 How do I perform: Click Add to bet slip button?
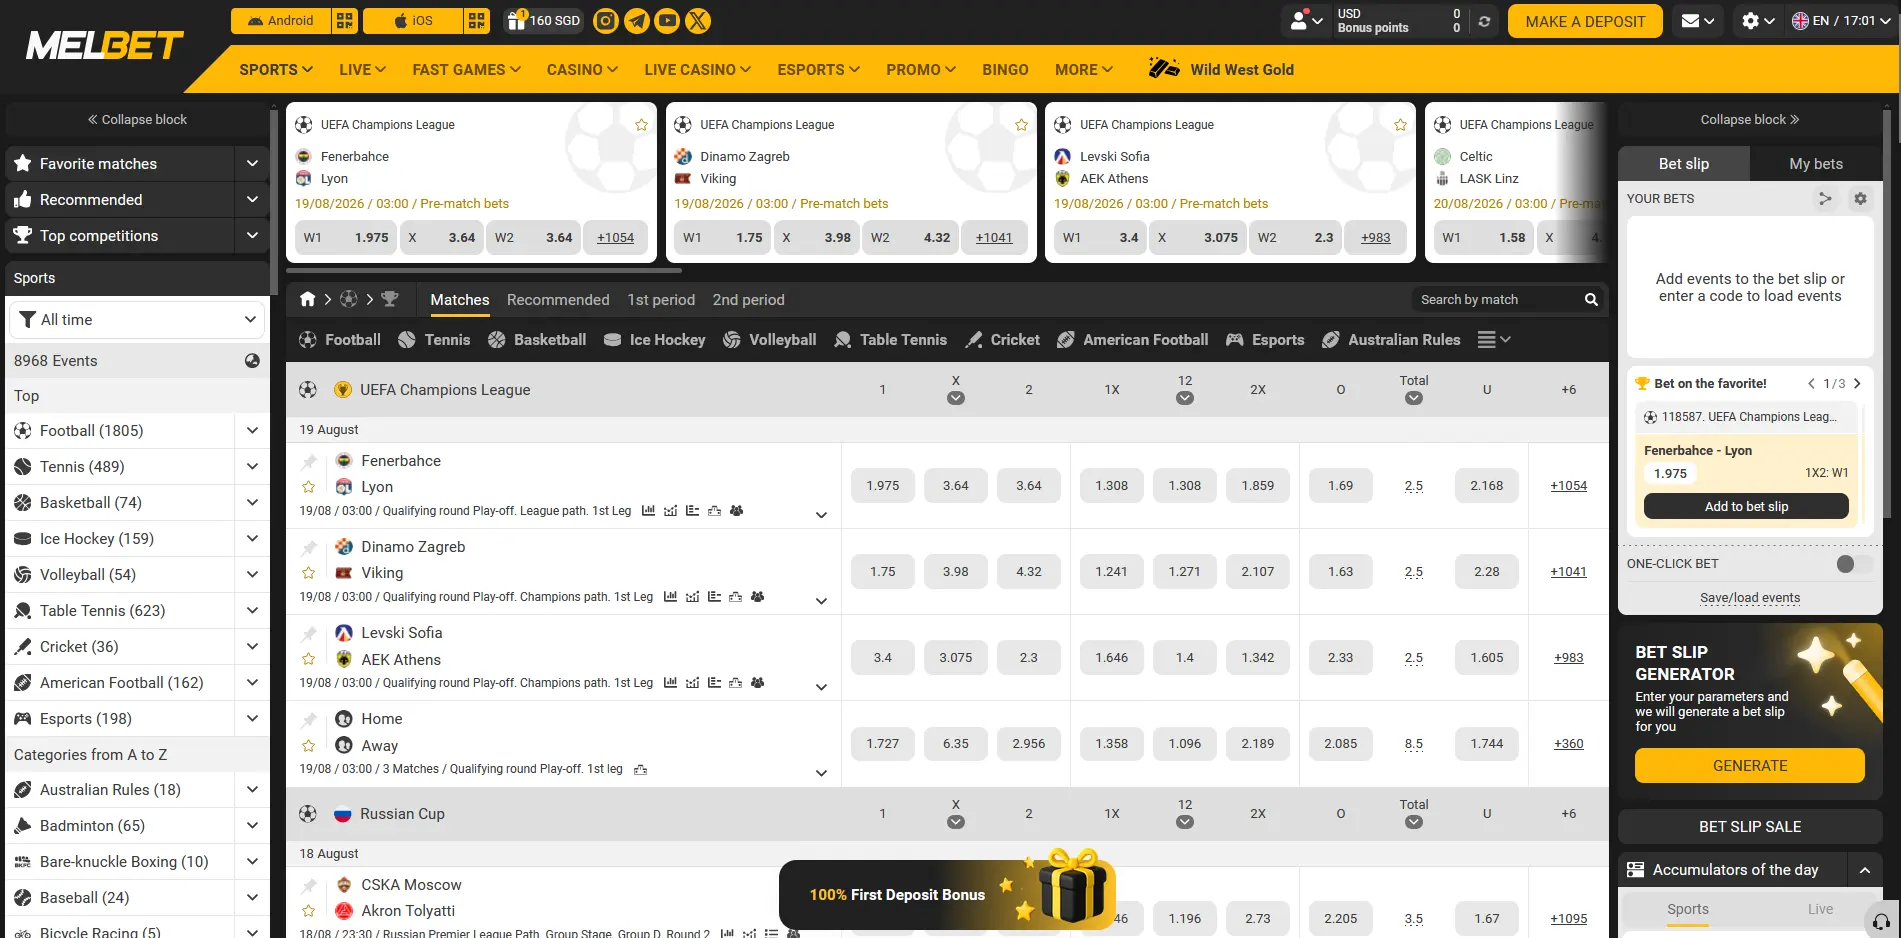tap(1746, 507)
